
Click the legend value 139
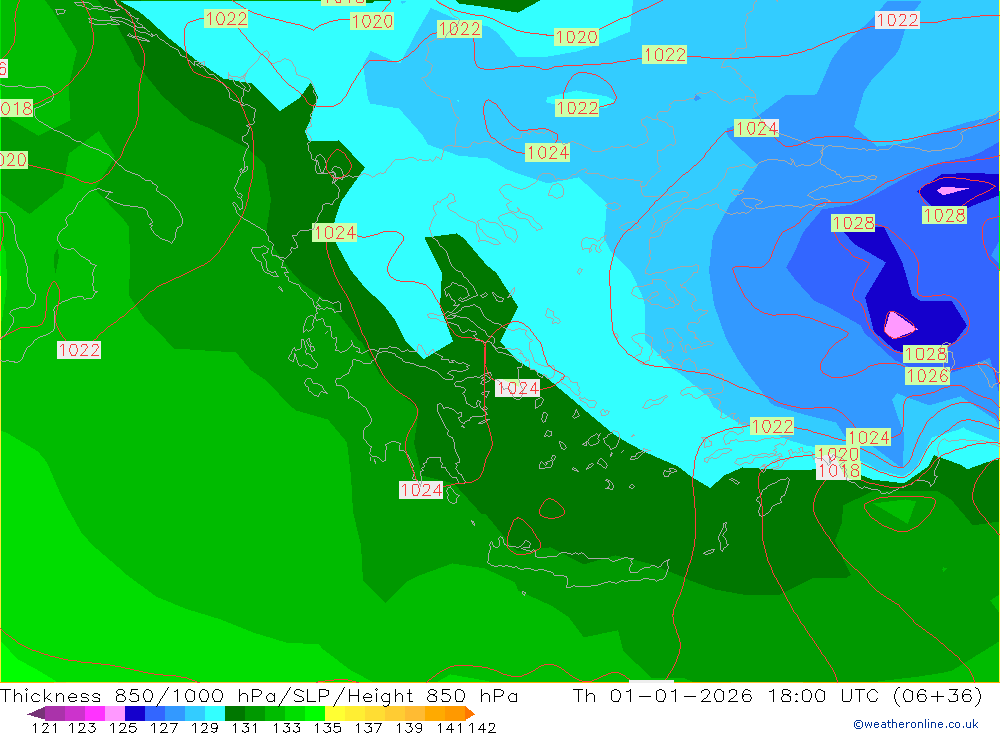point(410,727)
